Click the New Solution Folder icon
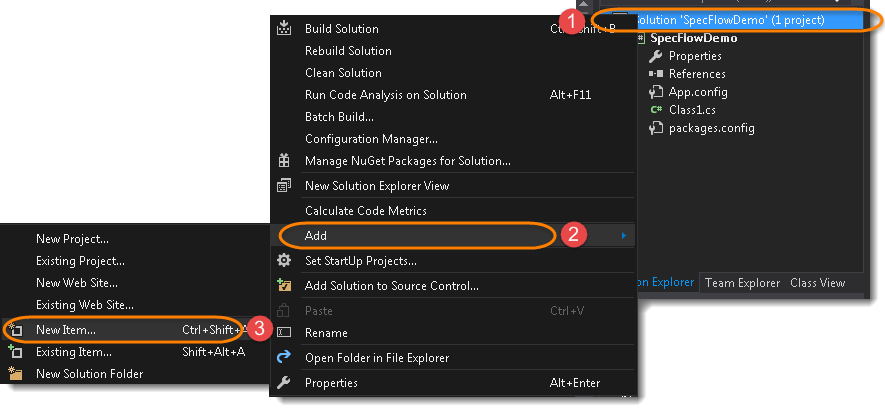This screenshot has height=412, width=885. pyautogui.click(x=15, y=374)
